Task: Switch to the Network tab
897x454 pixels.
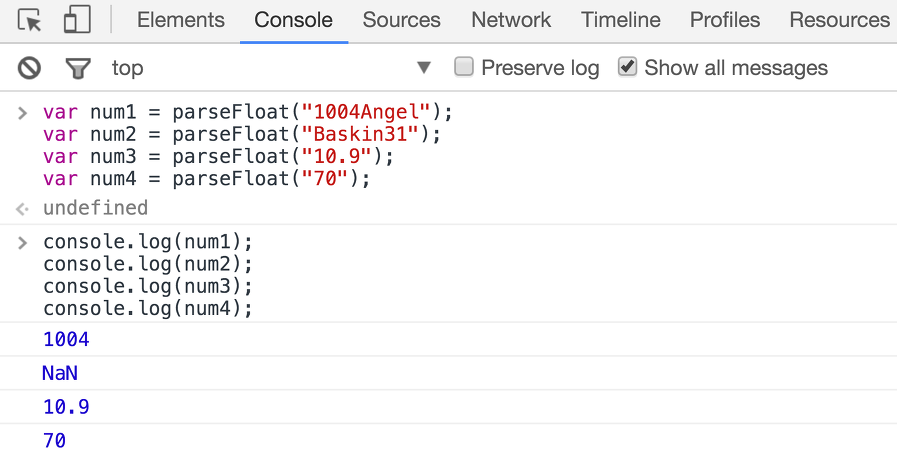Action: 511,20
